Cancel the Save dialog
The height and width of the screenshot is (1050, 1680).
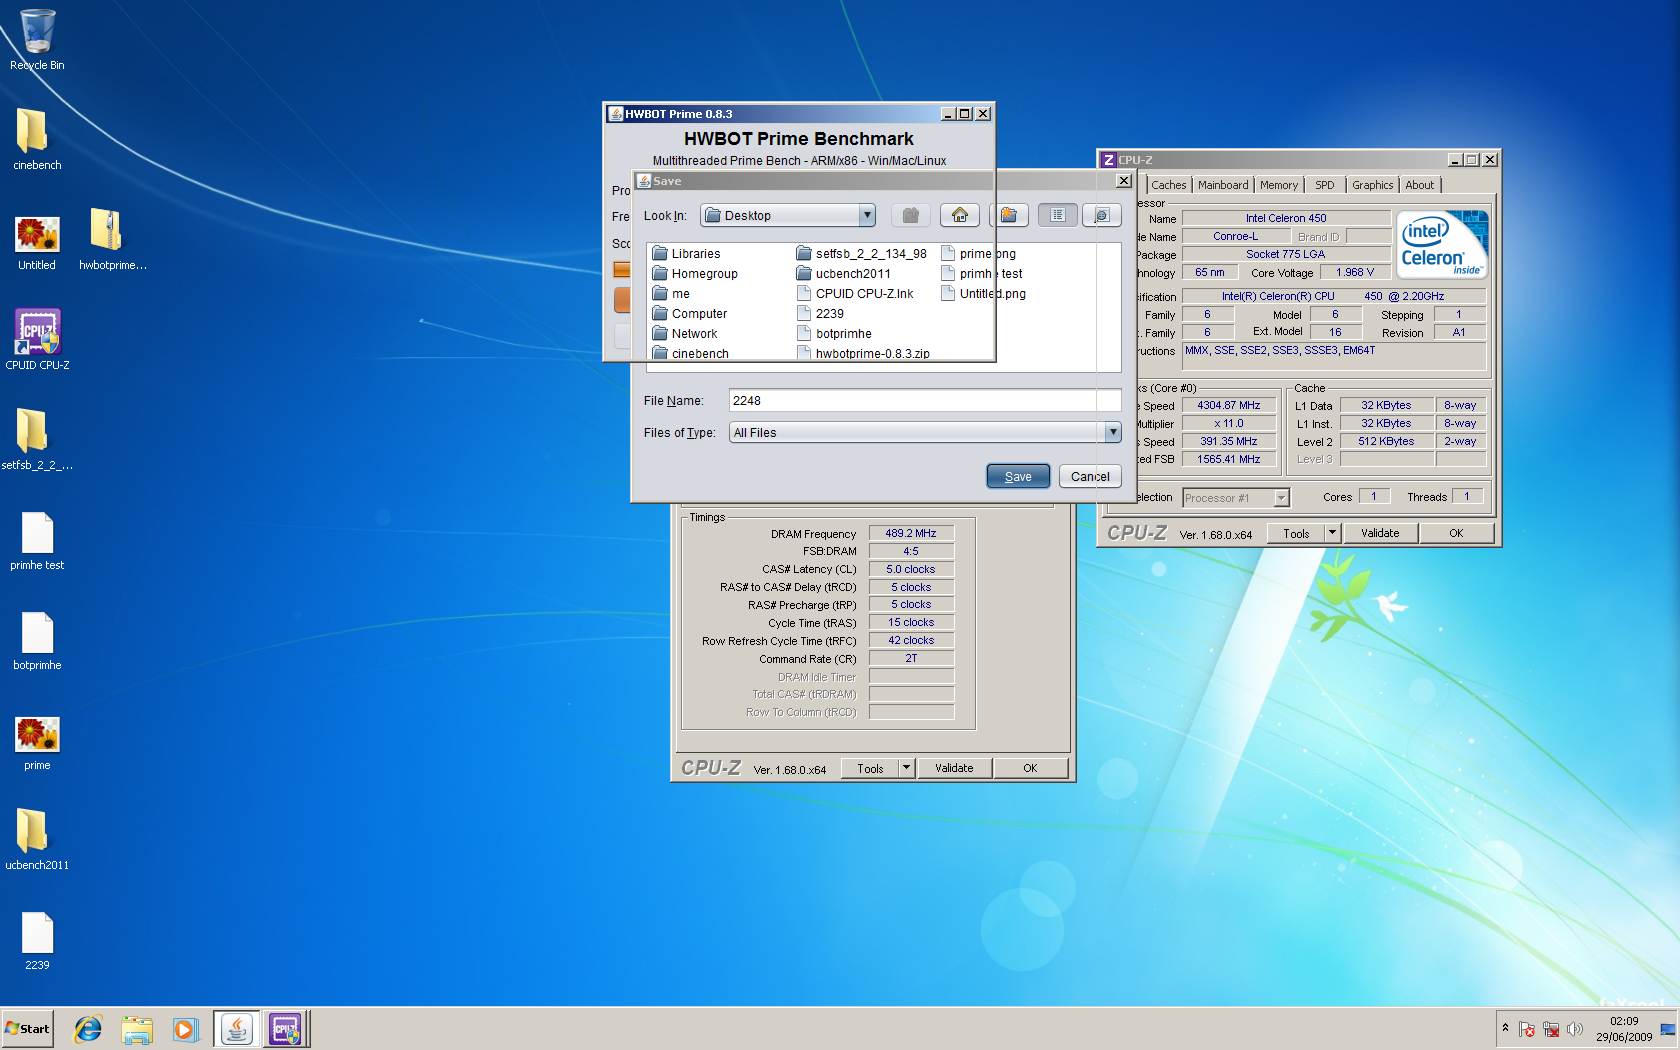(1090, 476)
